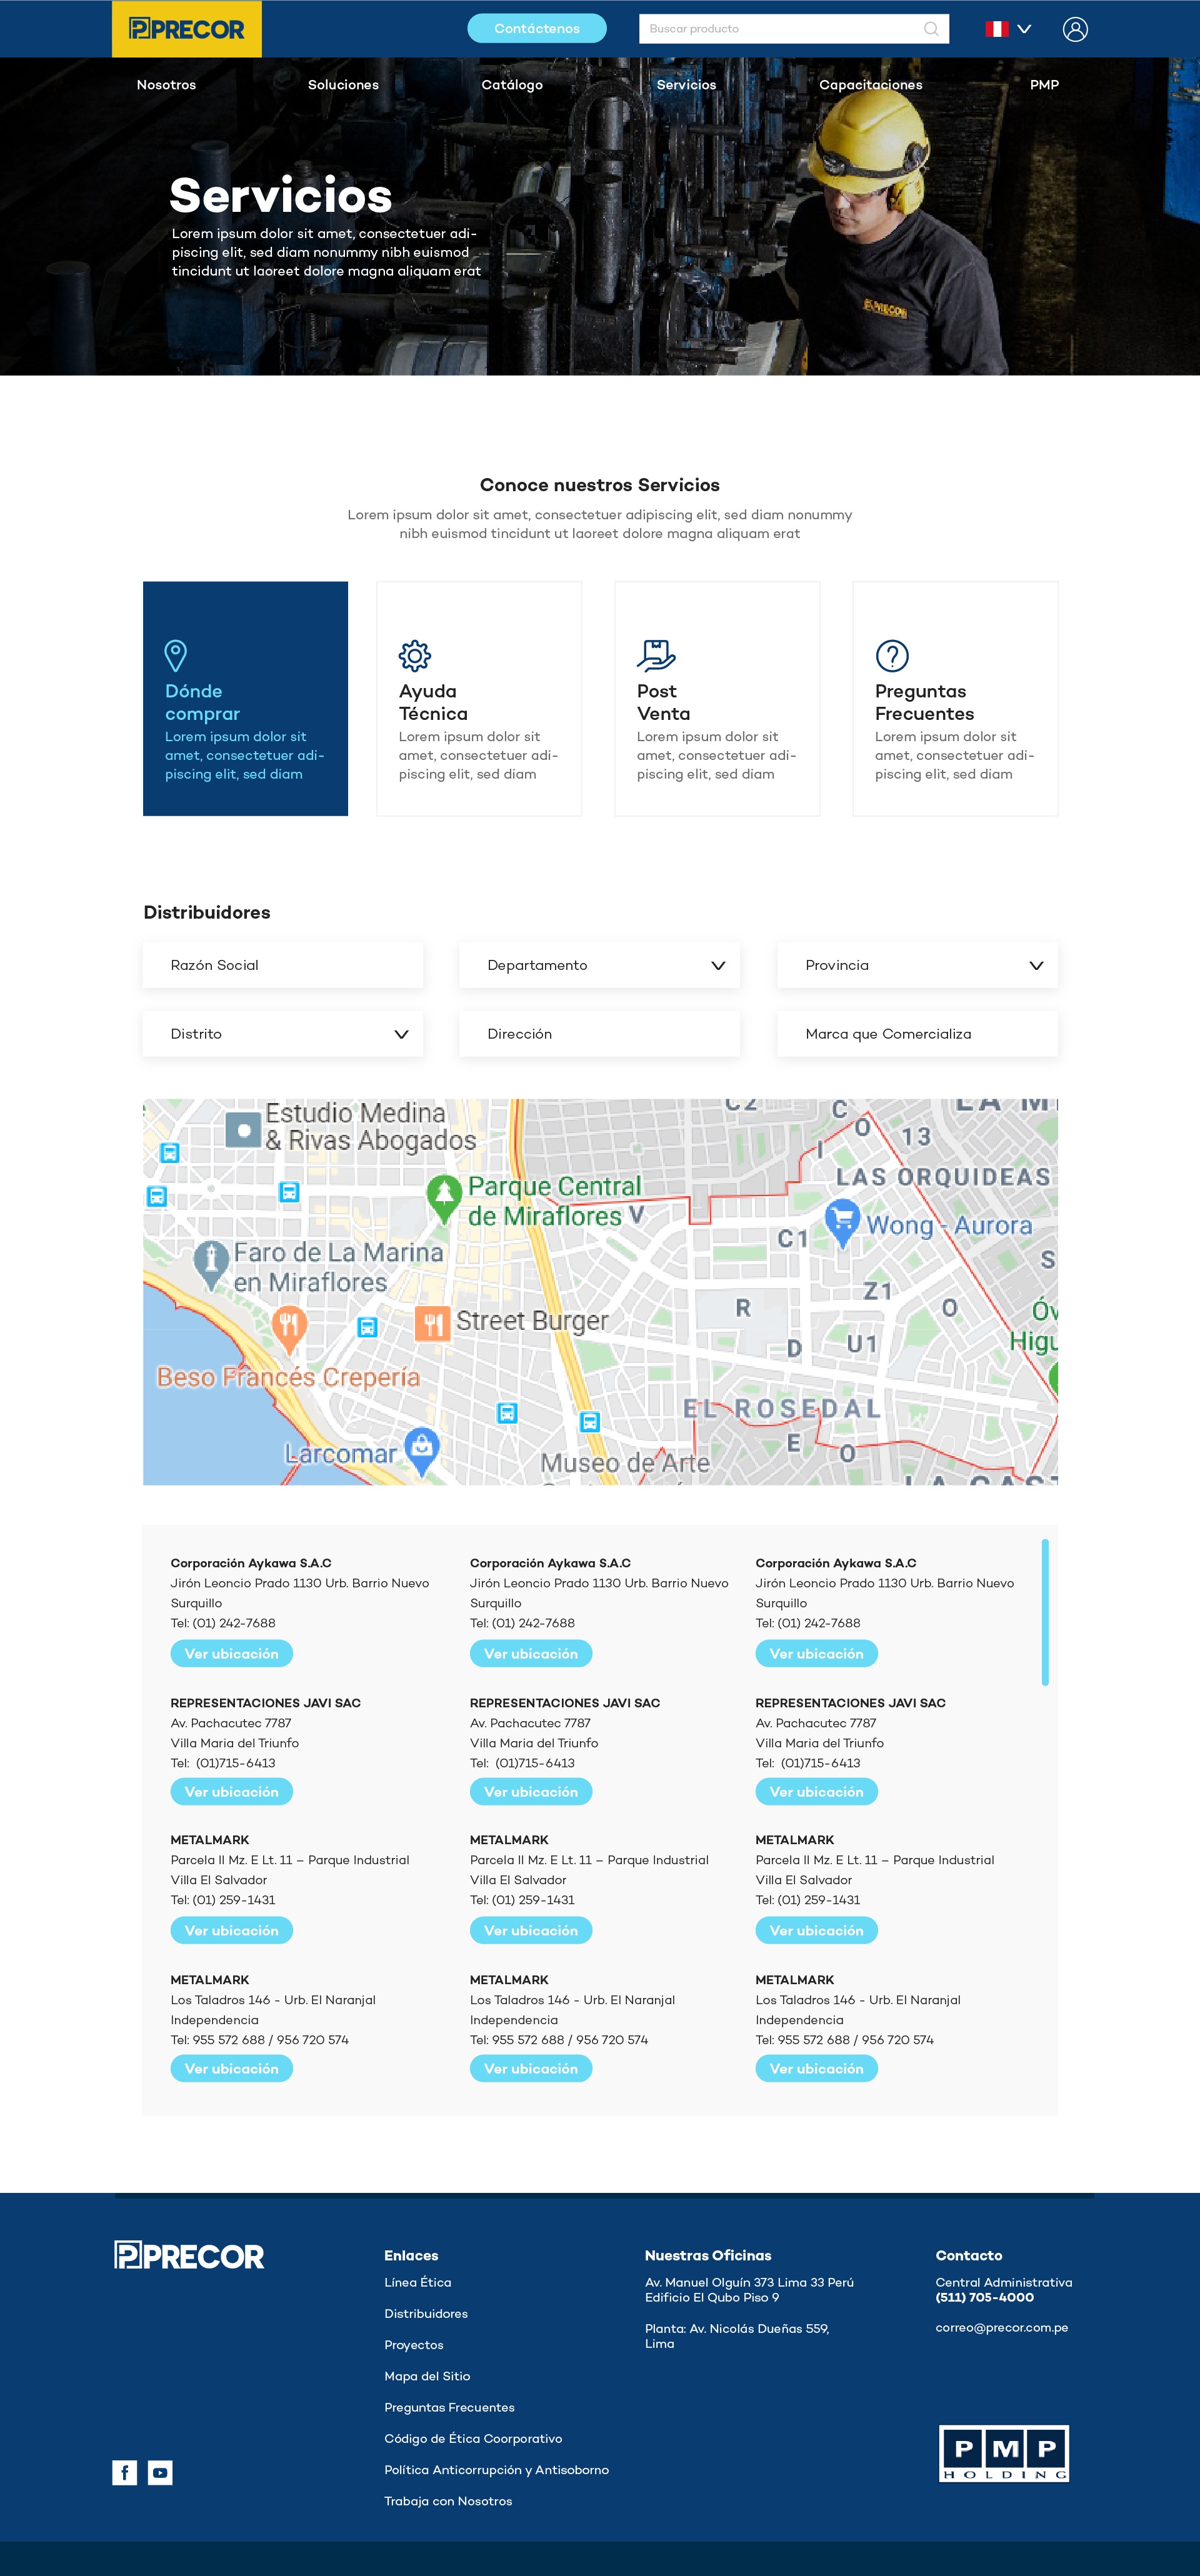Expand the country flag language chevron
This screenshot has width=1200, height=2576.
click(1024, 29)
